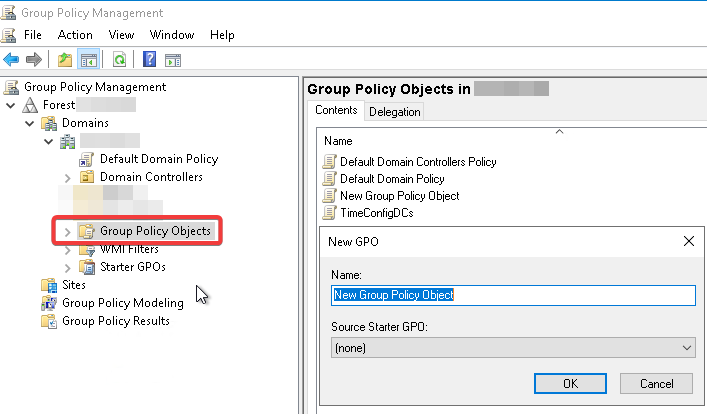The image size is (707, 414).
Task: Close the New GPO dialog
Action: tap(688, 242)
